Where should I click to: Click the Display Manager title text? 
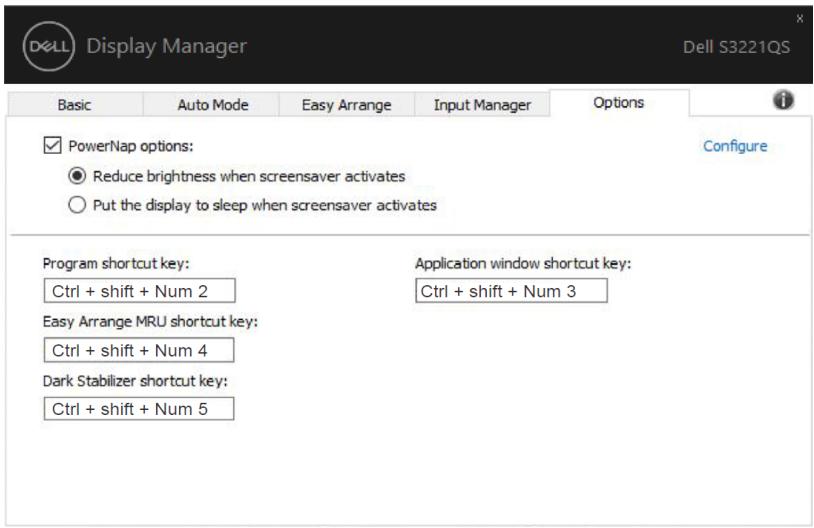(x=167, y=47)
